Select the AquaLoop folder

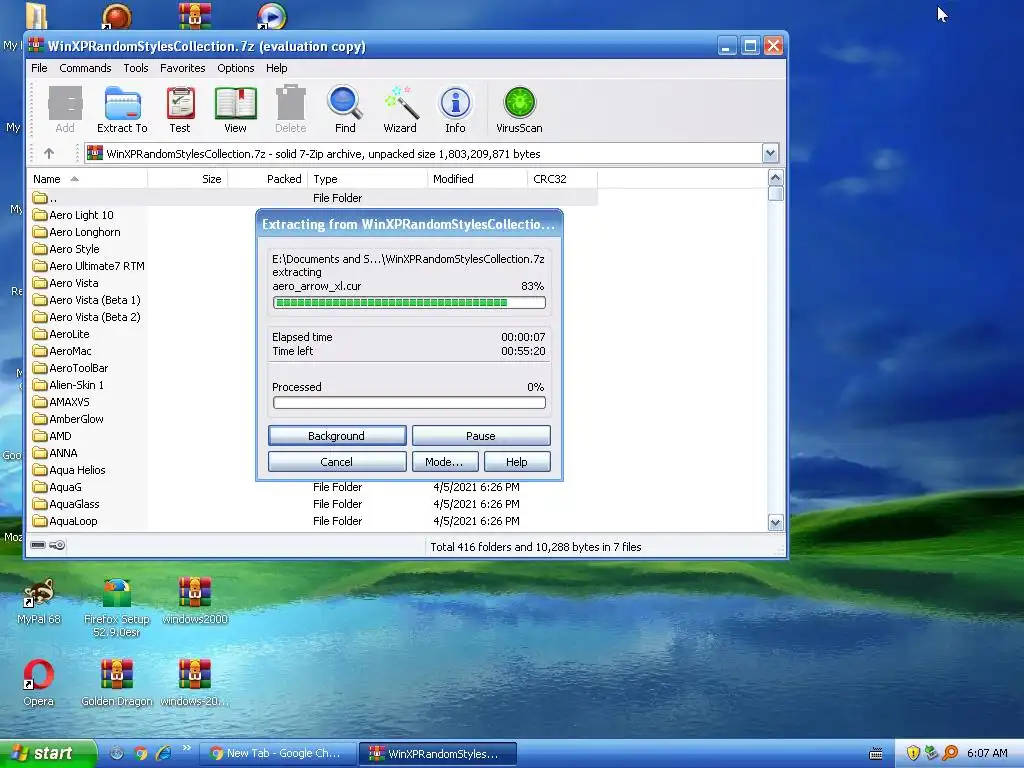click(65, 520)
